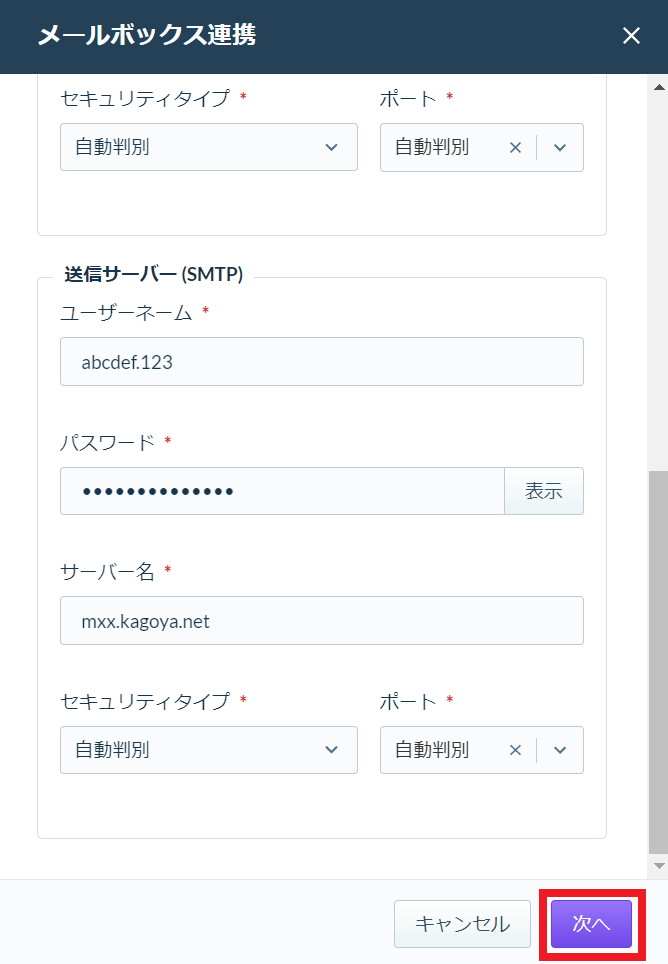Click the scrollbar up arrow
This screenshot has height=964, width=668.
tap(659, 87)
